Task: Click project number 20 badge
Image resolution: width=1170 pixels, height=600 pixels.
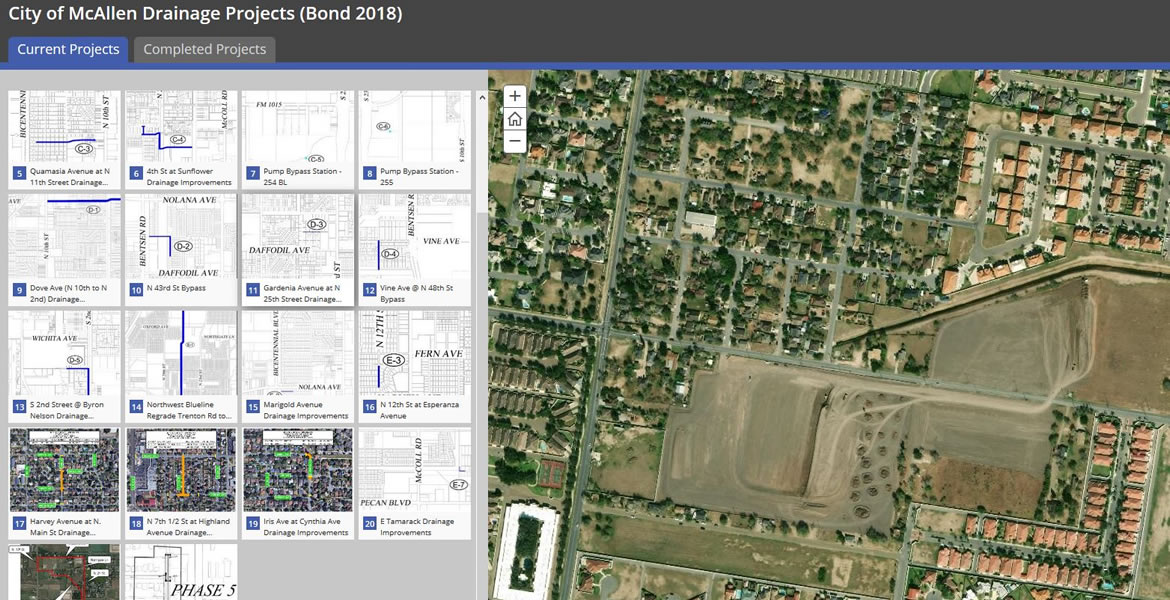Action: point(369,524)
